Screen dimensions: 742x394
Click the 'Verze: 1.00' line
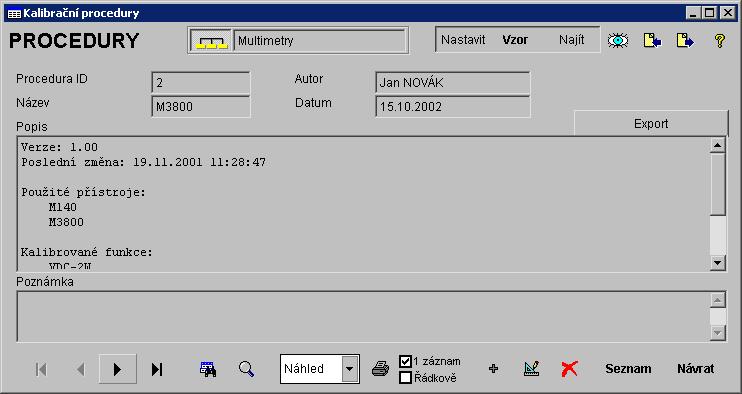click(x=59, y=148)
